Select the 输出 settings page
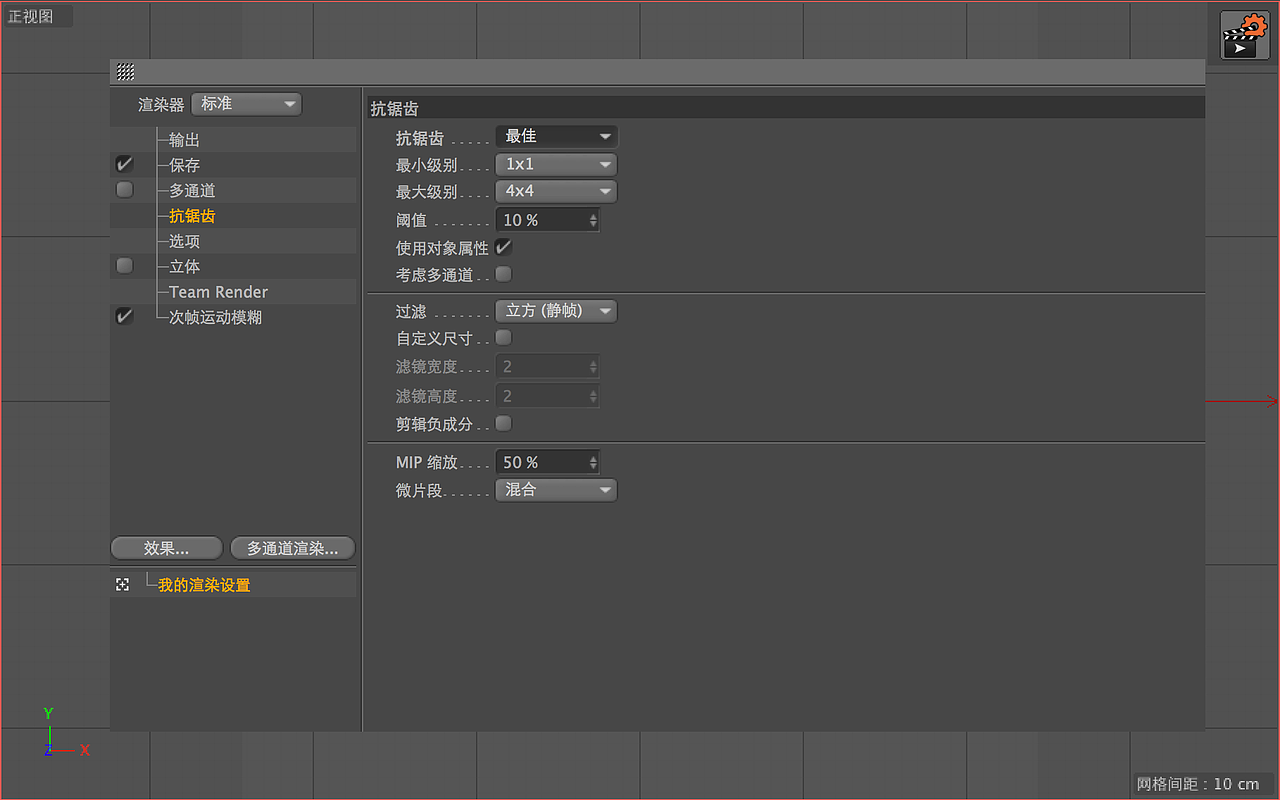 click(184, 140)
